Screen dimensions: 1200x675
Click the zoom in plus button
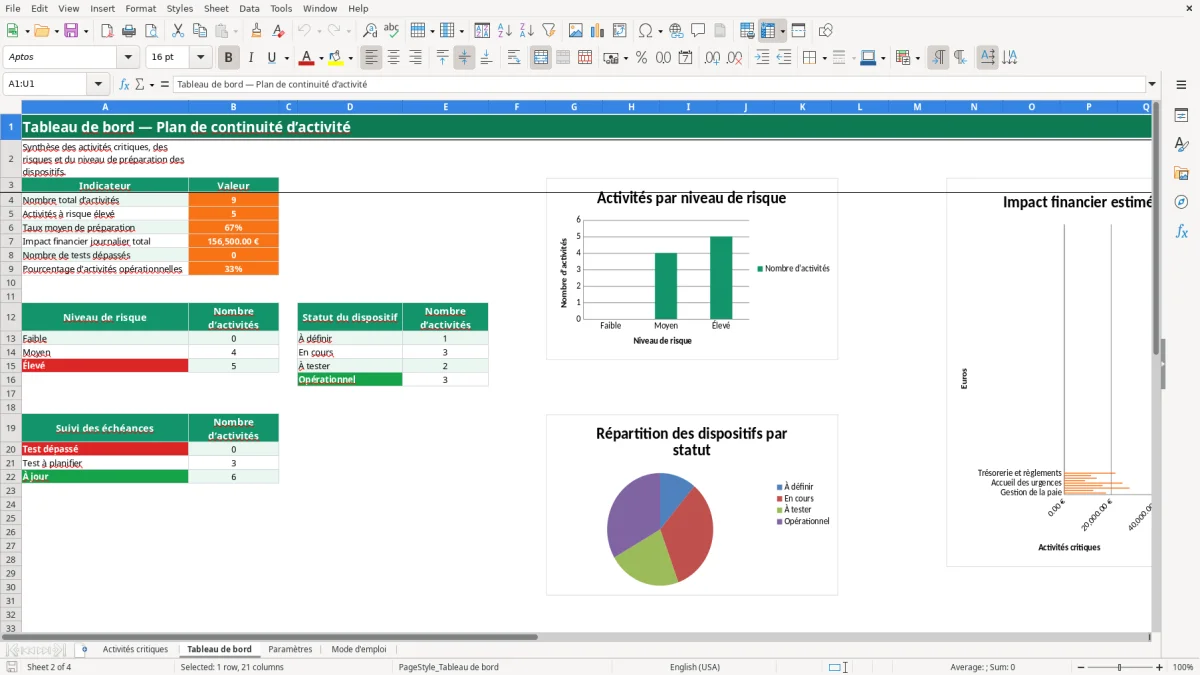[x=1160, y=667]
